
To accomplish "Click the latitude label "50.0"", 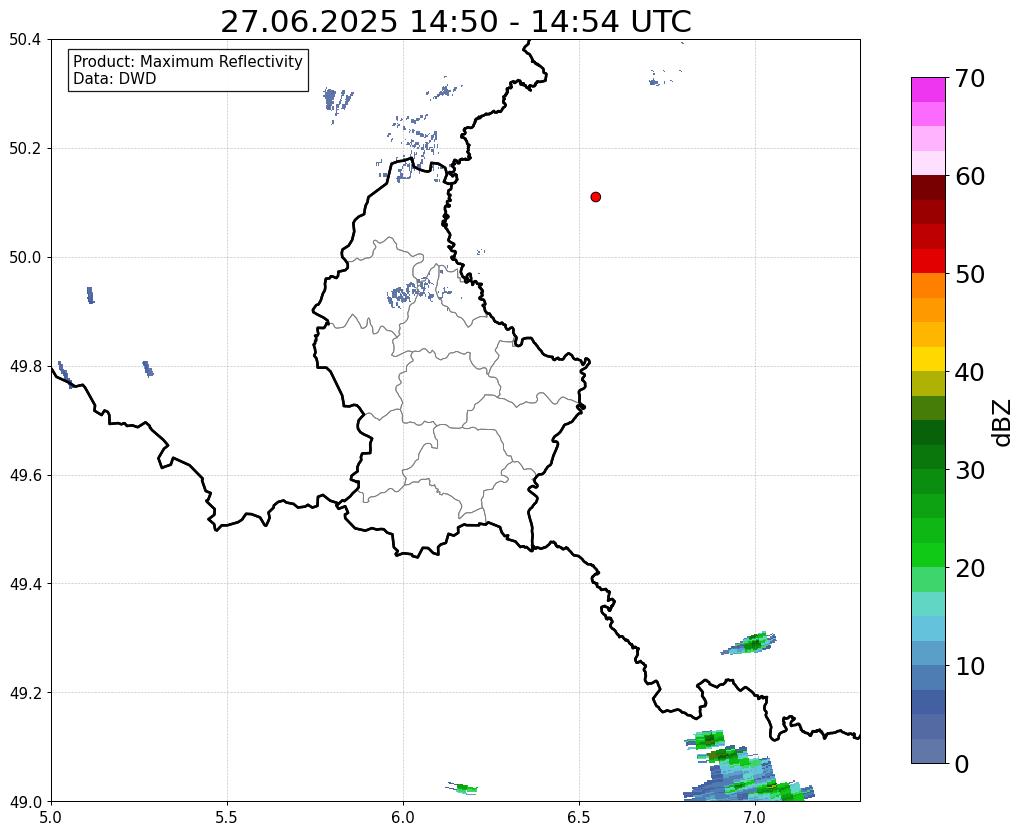I will click(25, 258).
